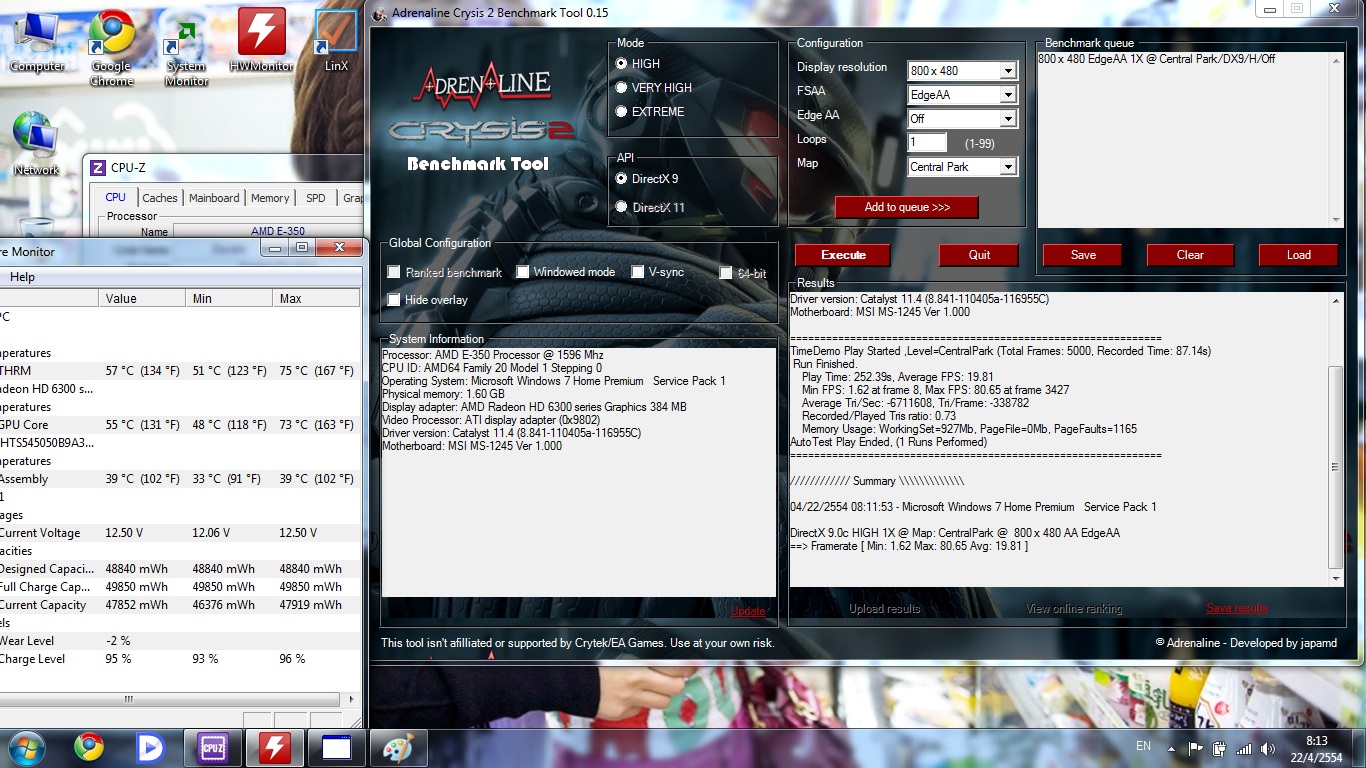Click the power plug tray icon
The image size is (1366, 768).
pos(1220,748)
